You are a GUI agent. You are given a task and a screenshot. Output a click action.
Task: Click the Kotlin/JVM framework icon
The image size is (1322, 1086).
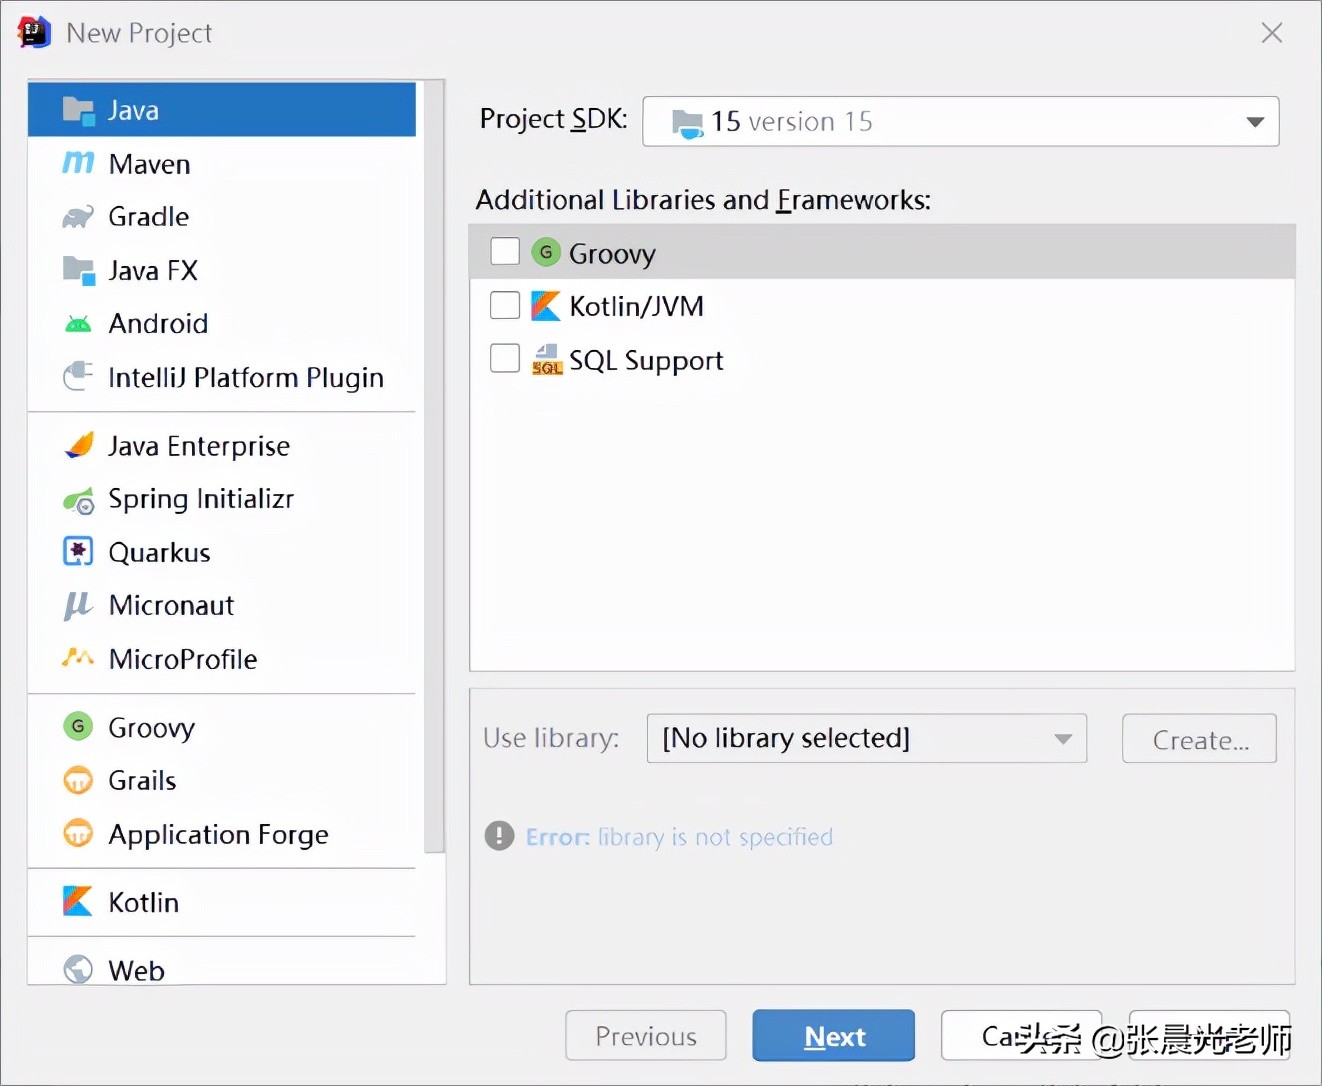click(x=545, y=306)
